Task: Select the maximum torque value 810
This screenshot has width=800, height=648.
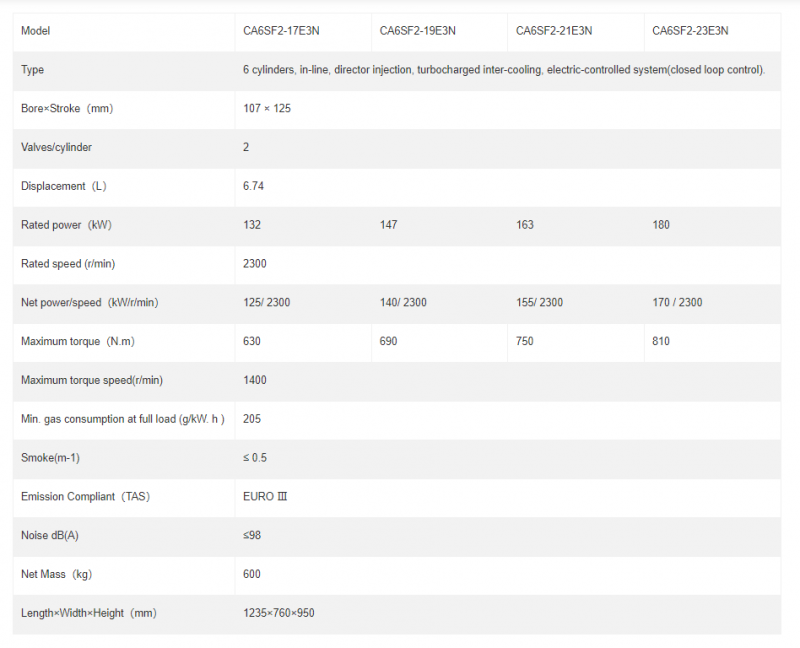Action: [x=661, y=341]
